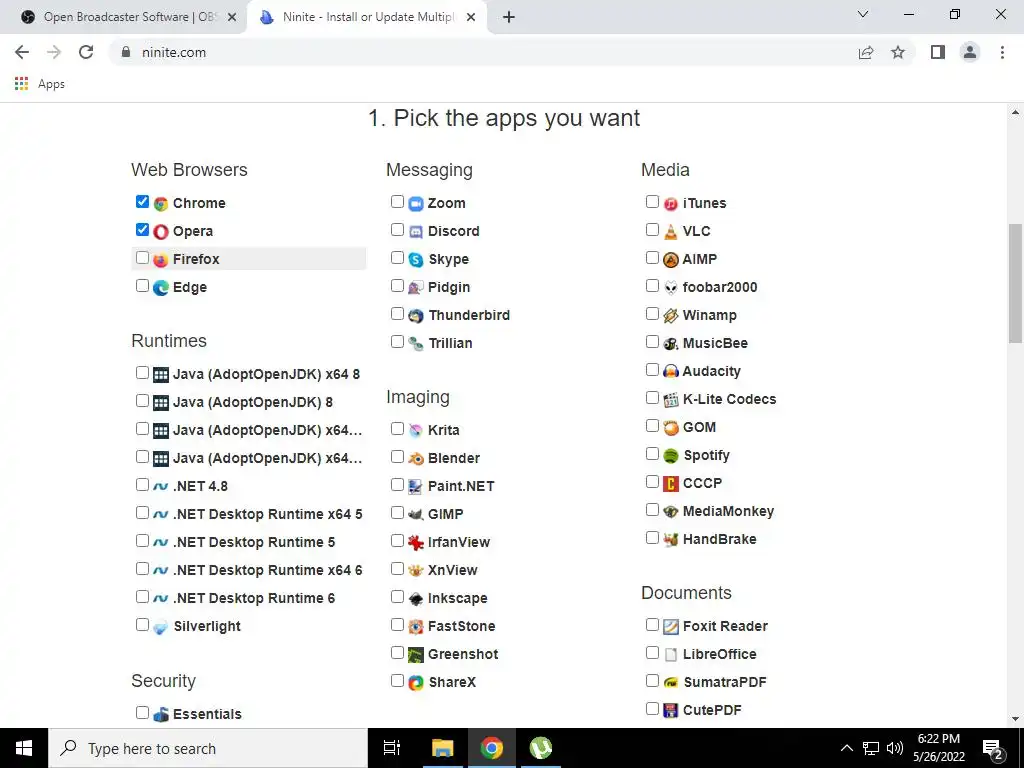Viewport: 1024px width, 768px height.
Task: Open the Chrome three-dot menu
Action: [1002, 52]
